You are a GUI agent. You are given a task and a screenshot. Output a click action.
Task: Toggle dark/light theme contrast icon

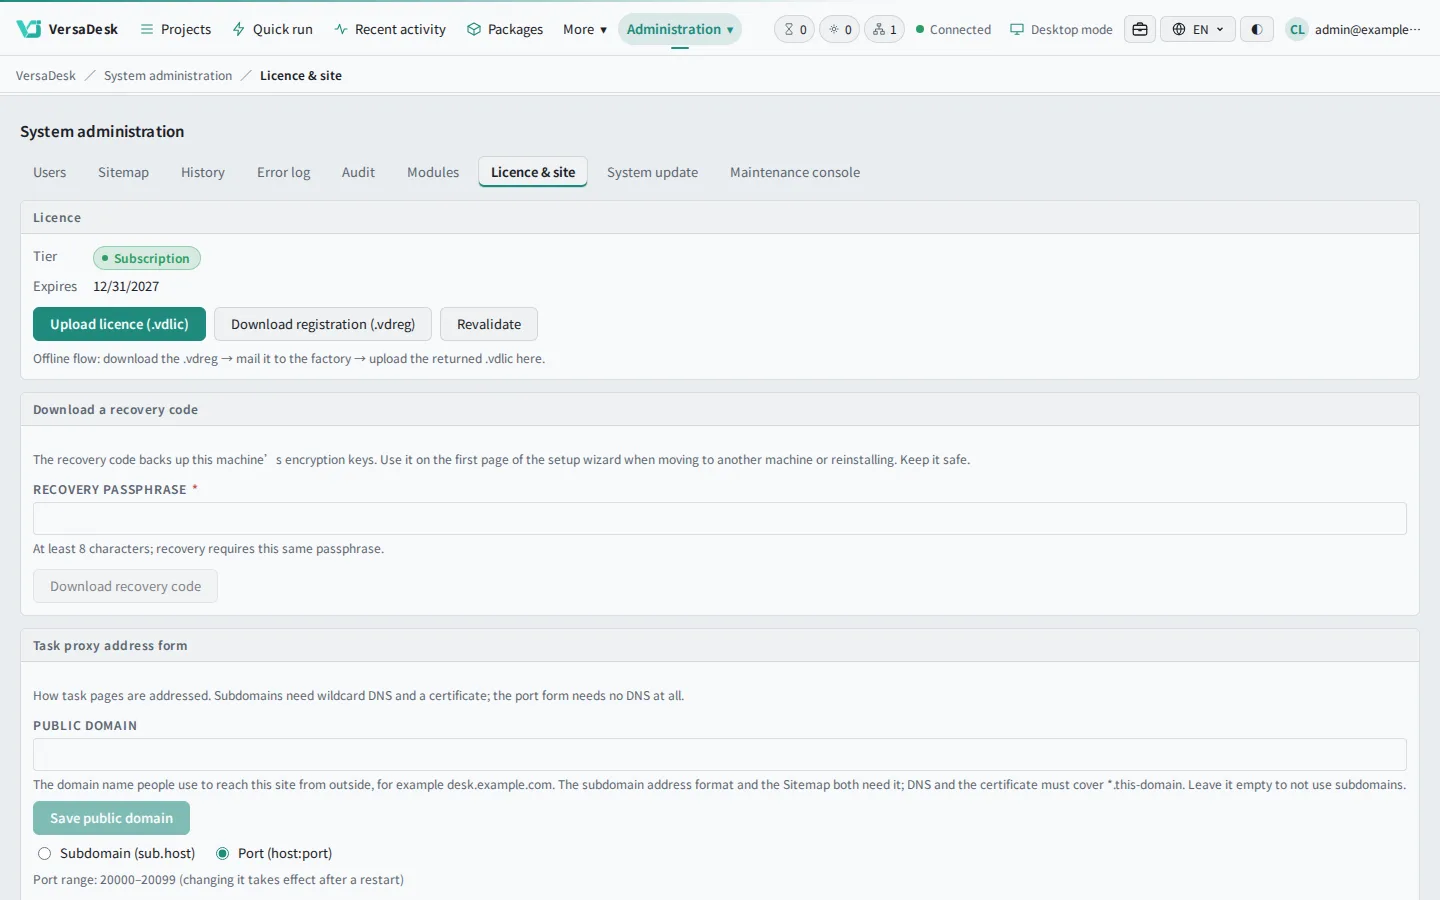[x=1257, y=29]
